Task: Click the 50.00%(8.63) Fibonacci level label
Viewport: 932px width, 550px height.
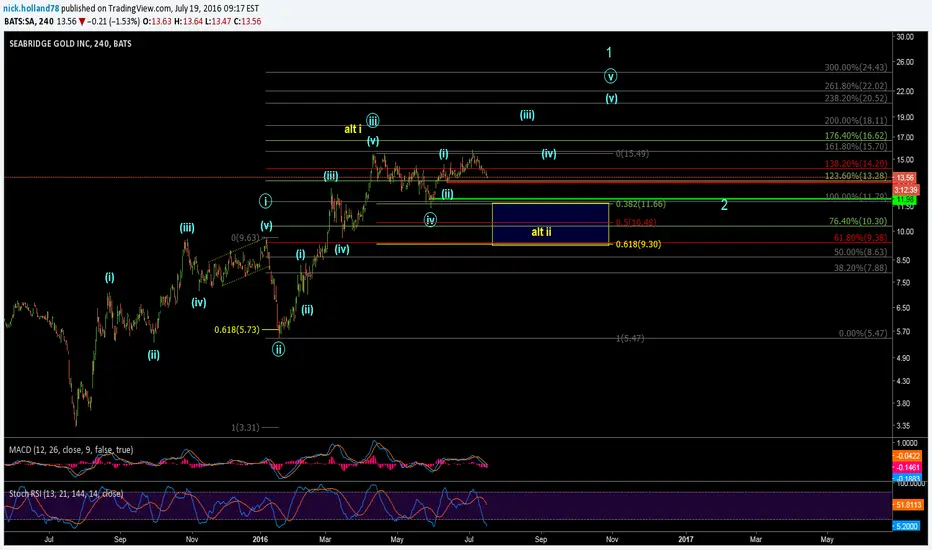Action: pos(860,252)
